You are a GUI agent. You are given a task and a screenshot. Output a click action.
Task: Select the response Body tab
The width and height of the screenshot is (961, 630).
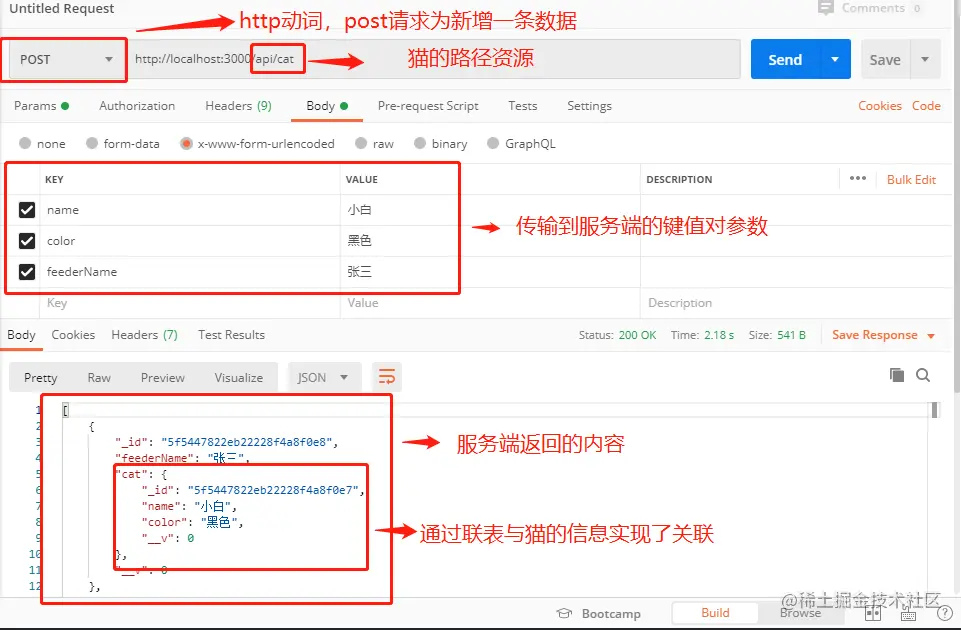click(x=21, y=335)
